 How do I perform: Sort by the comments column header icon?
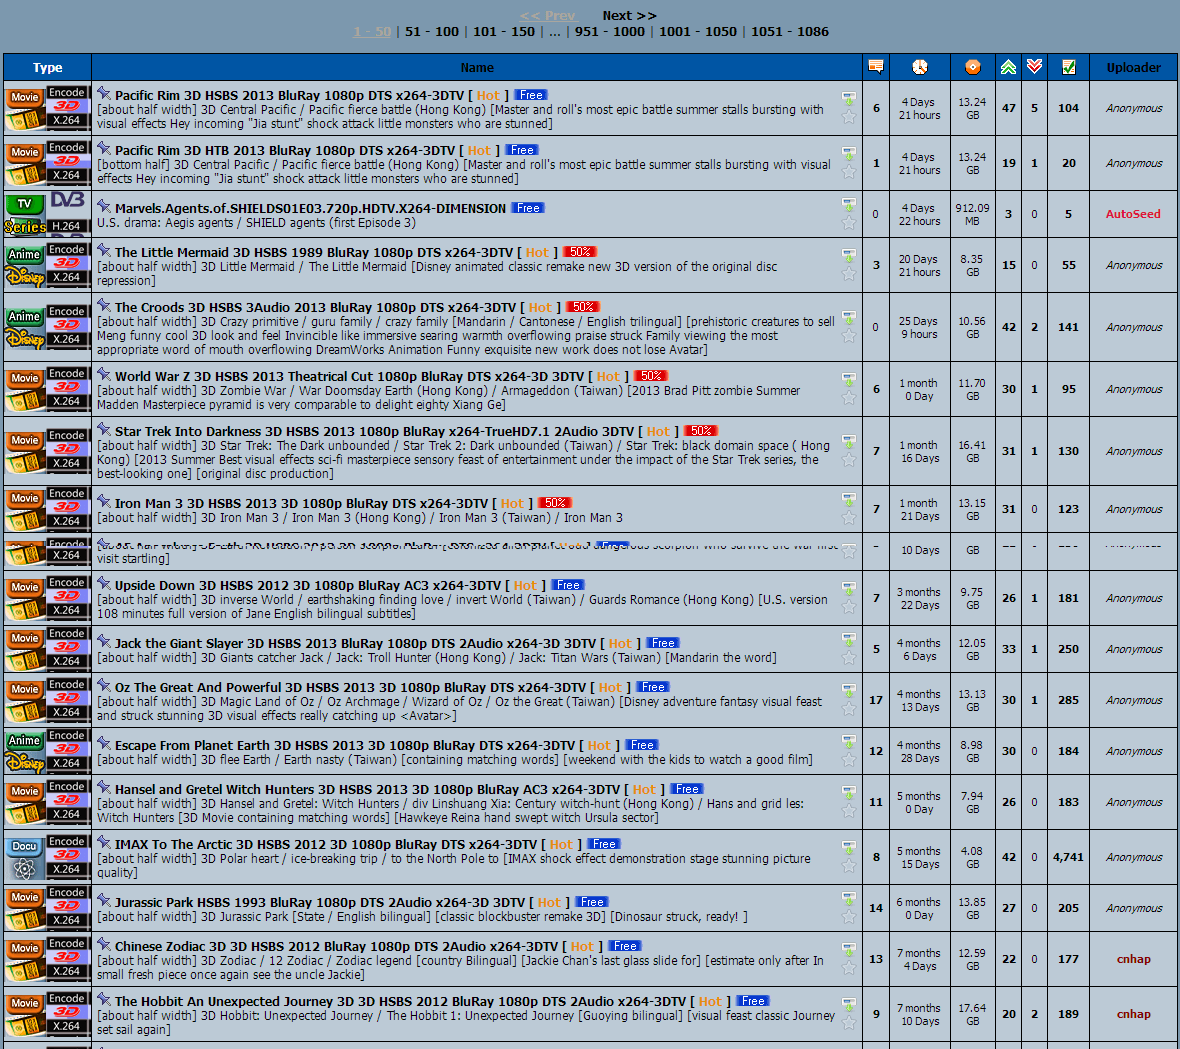875,67
